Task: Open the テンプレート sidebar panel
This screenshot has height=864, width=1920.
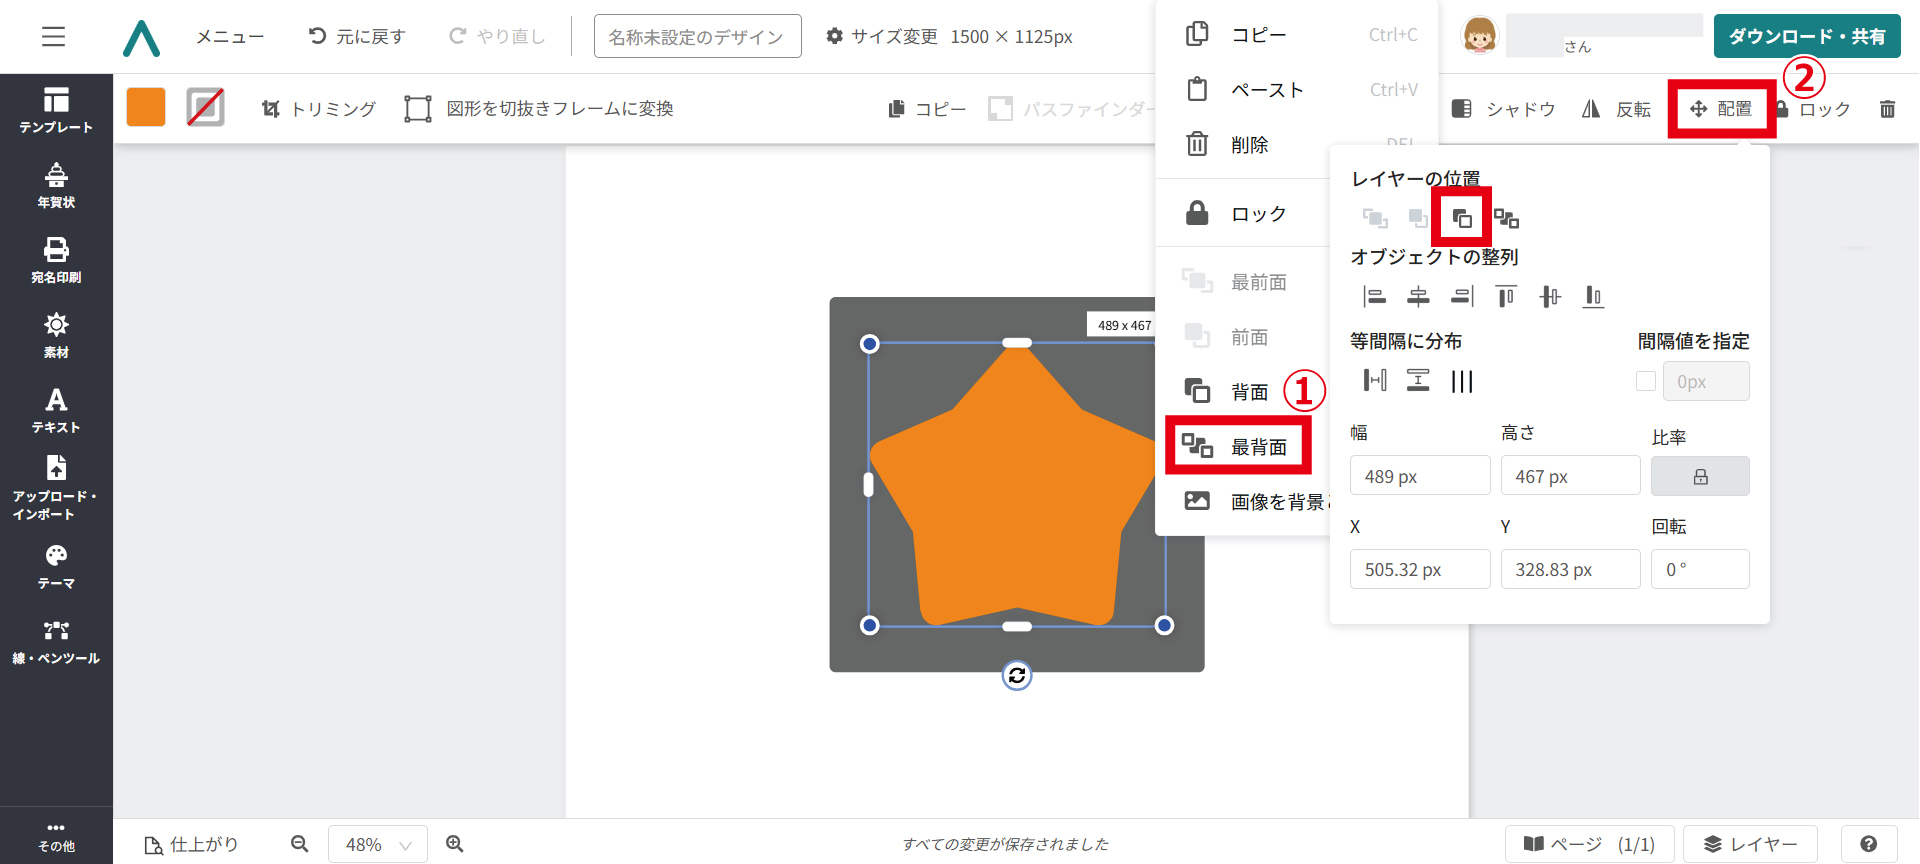Action: [56, 110]
